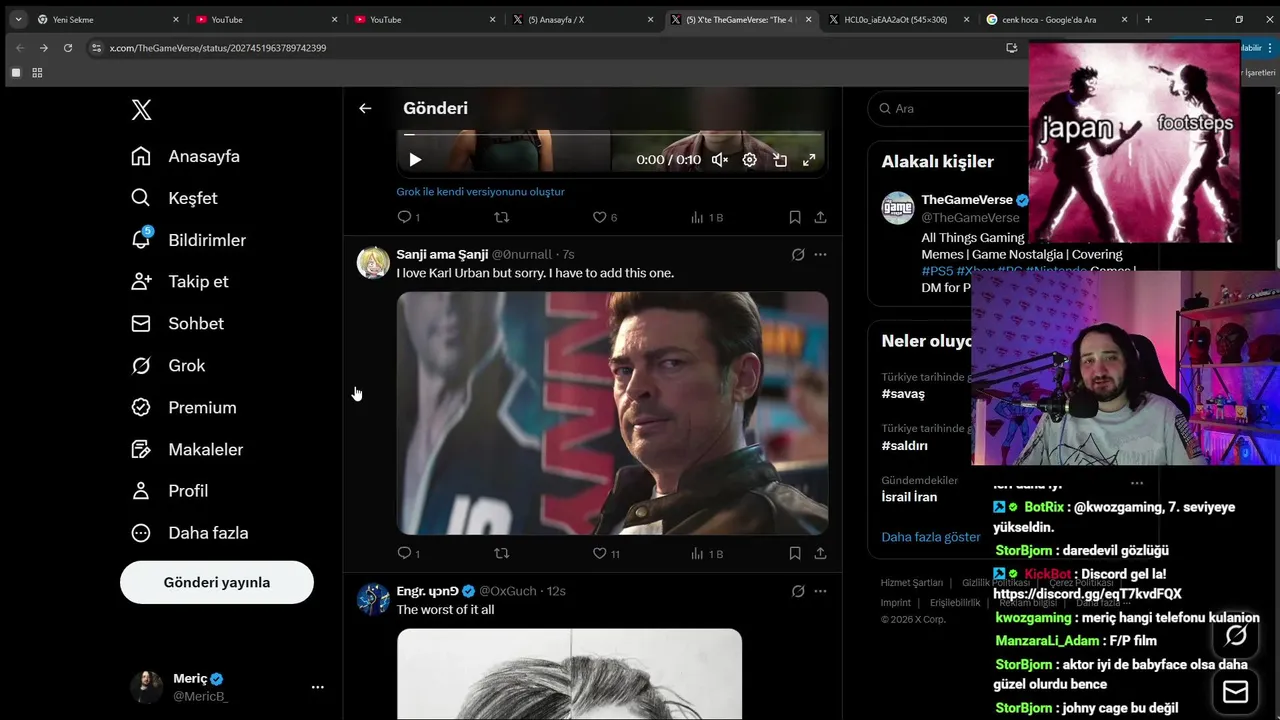Reload the page

[68, 48]
